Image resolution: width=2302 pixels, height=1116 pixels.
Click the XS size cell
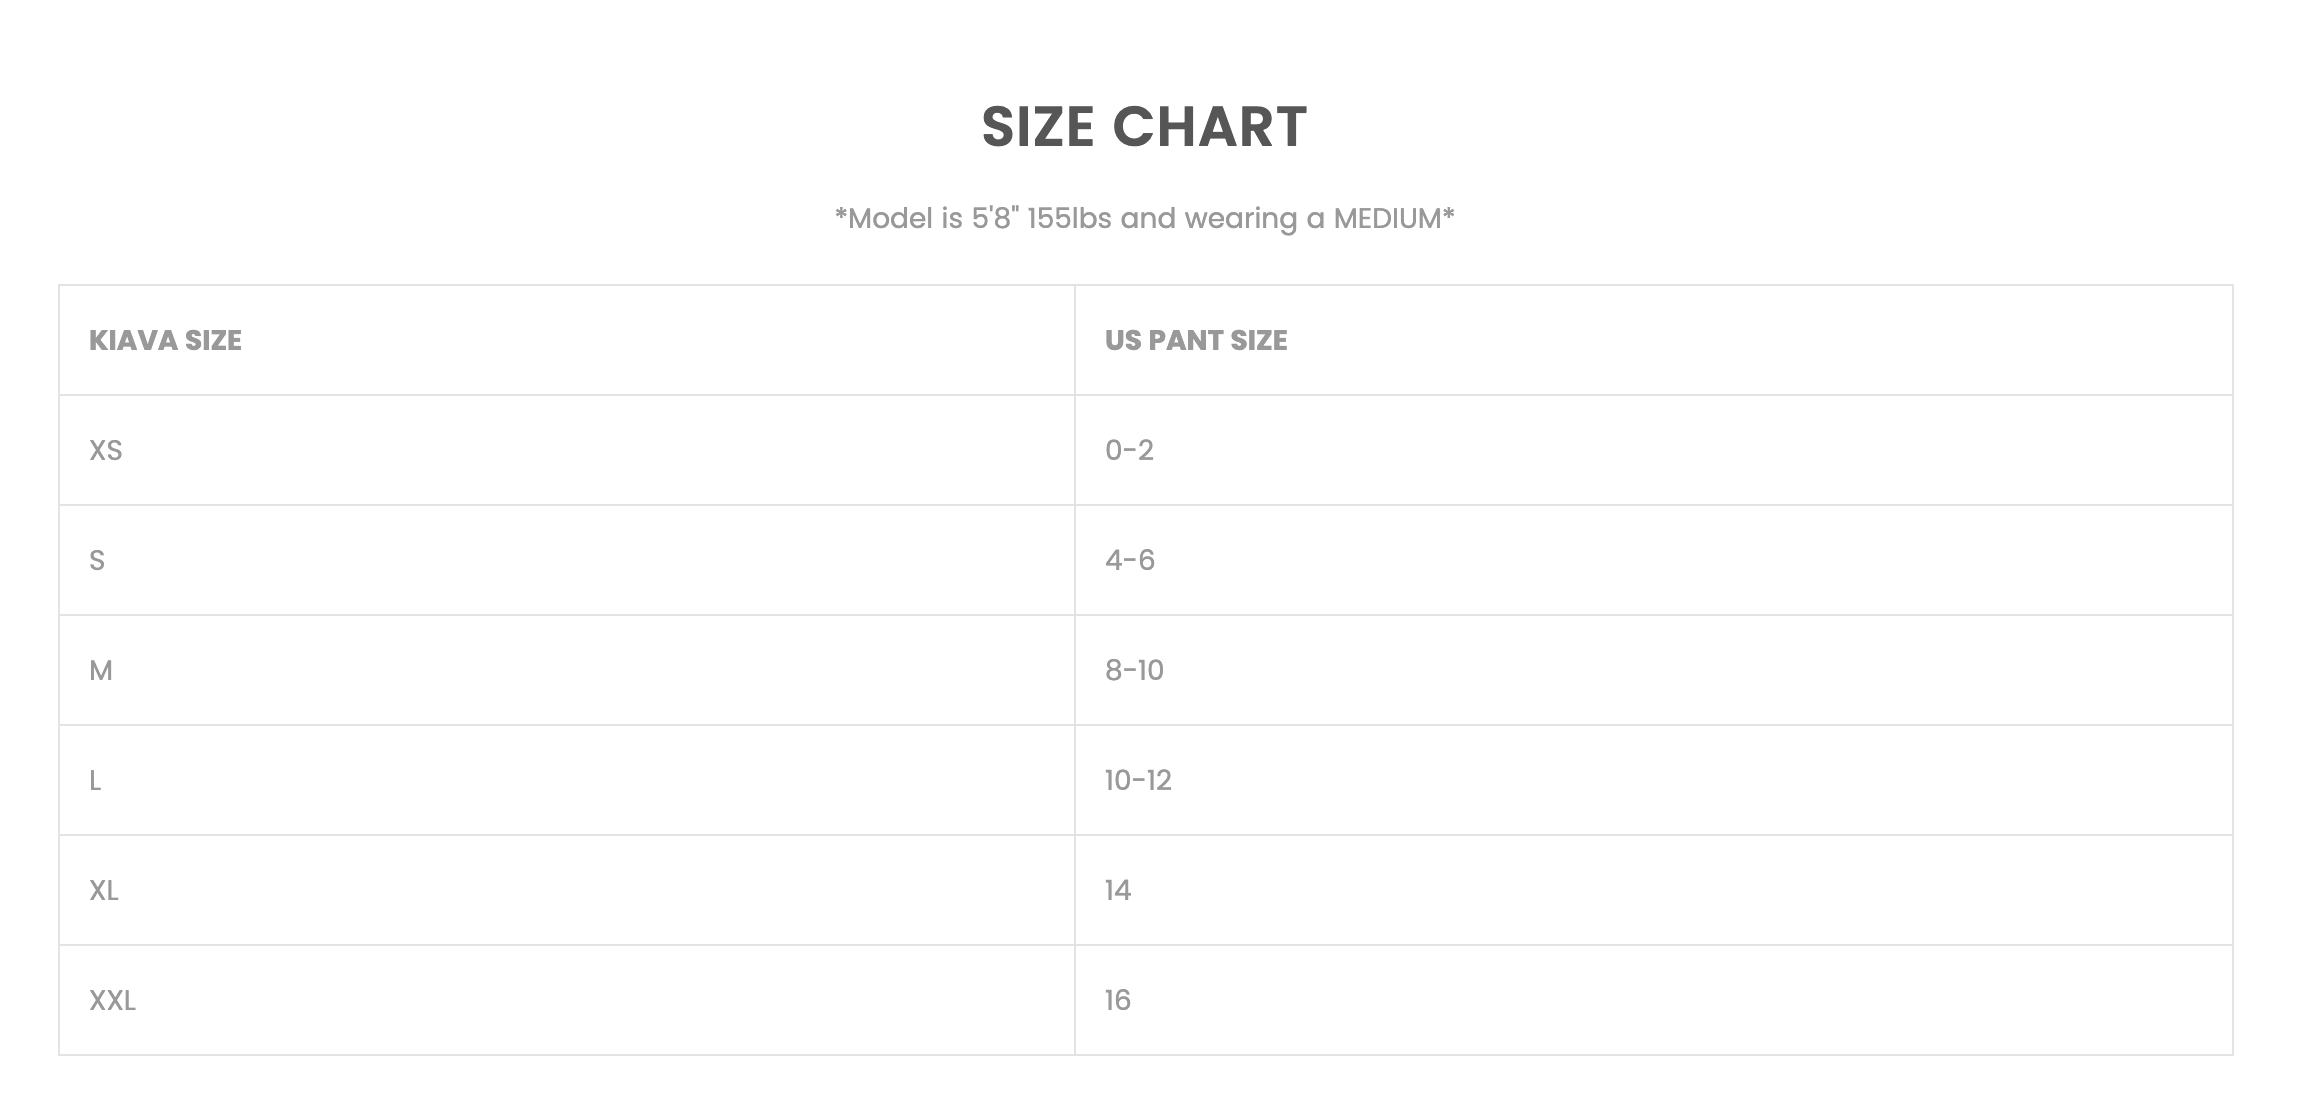(105, 450)
